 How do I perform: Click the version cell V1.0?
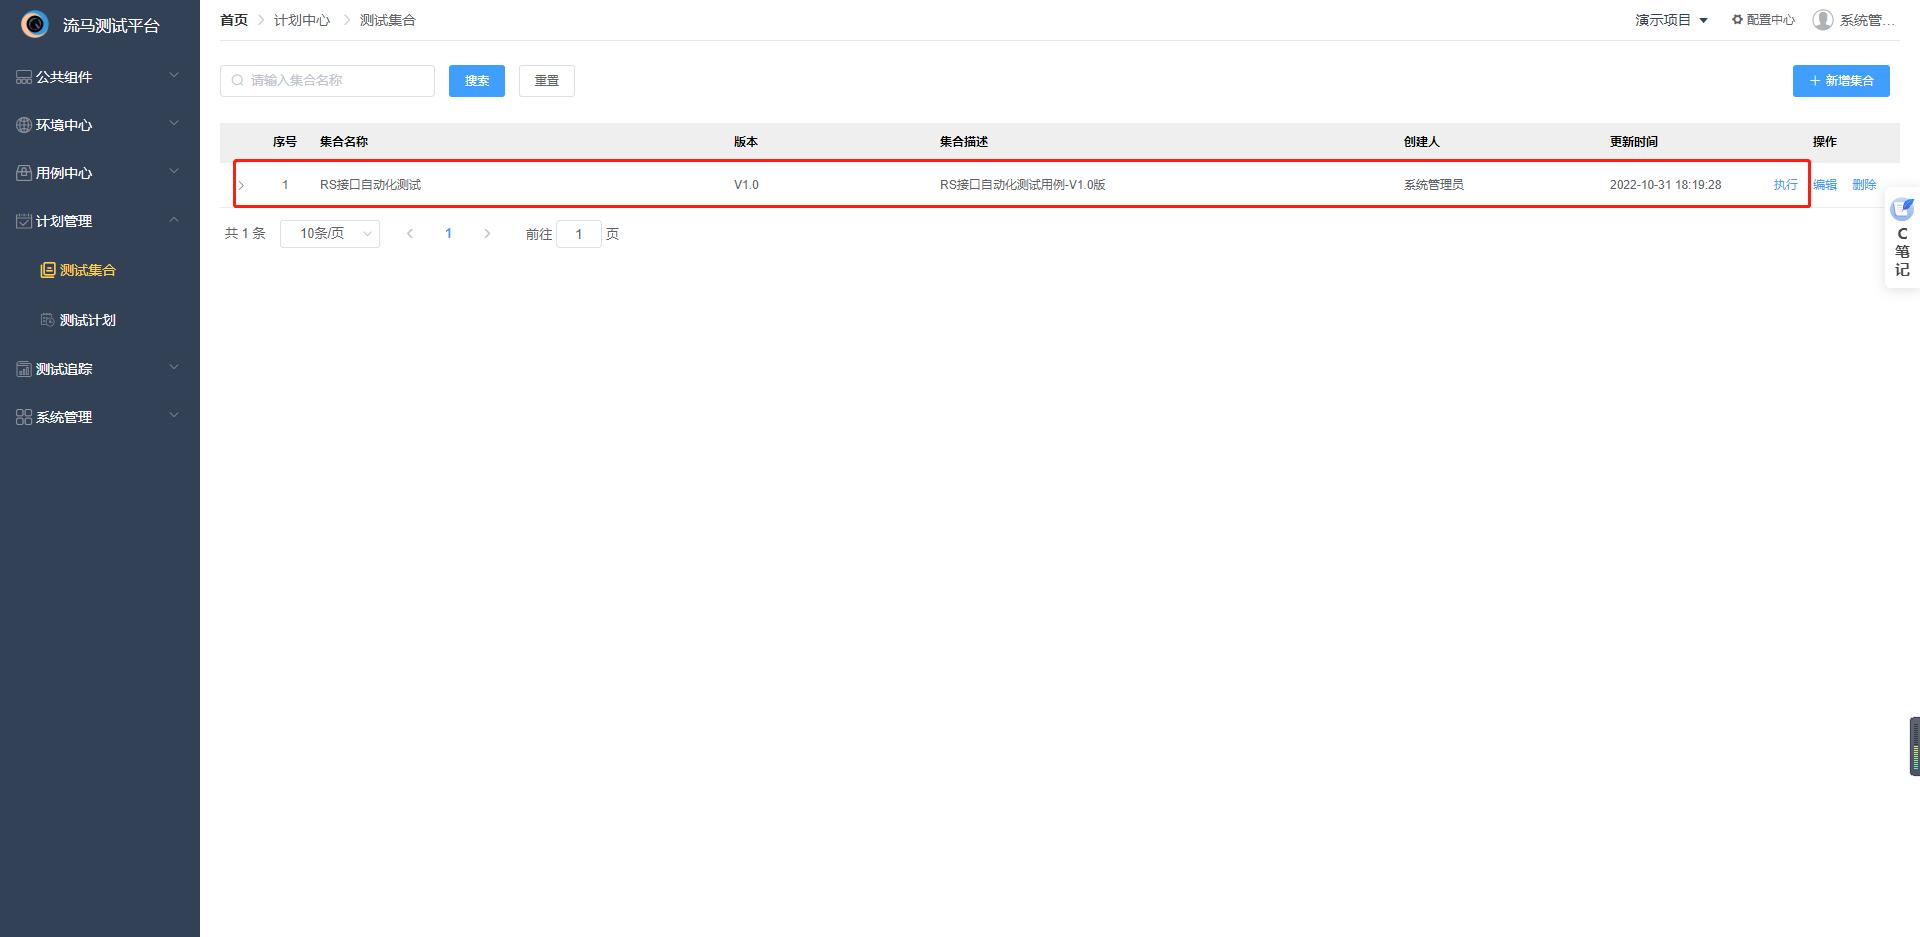(746, 185)
